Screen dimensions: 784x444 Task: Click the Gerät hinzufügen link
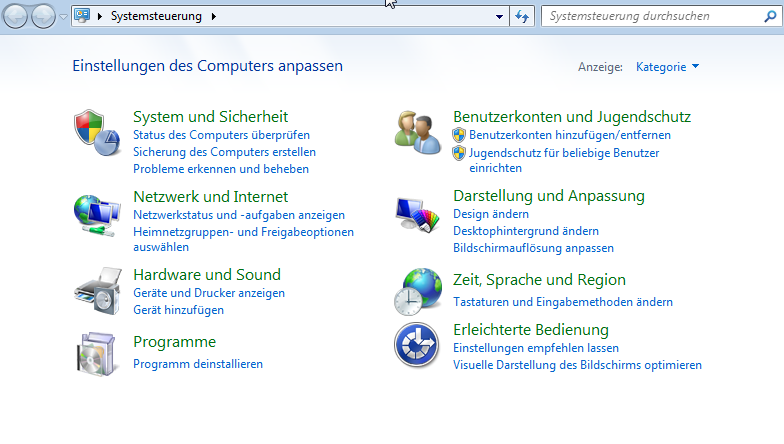178,310
